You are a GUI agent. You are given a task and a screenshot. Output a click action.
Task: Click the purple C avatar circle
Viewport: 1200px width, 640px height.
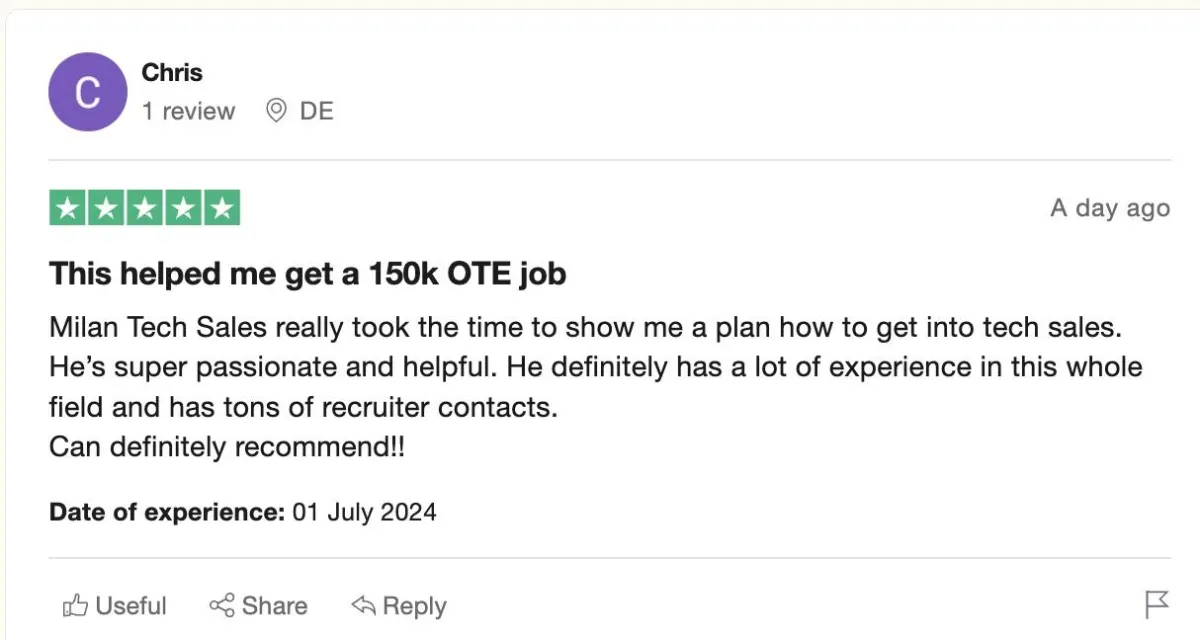tap(88, 92)
